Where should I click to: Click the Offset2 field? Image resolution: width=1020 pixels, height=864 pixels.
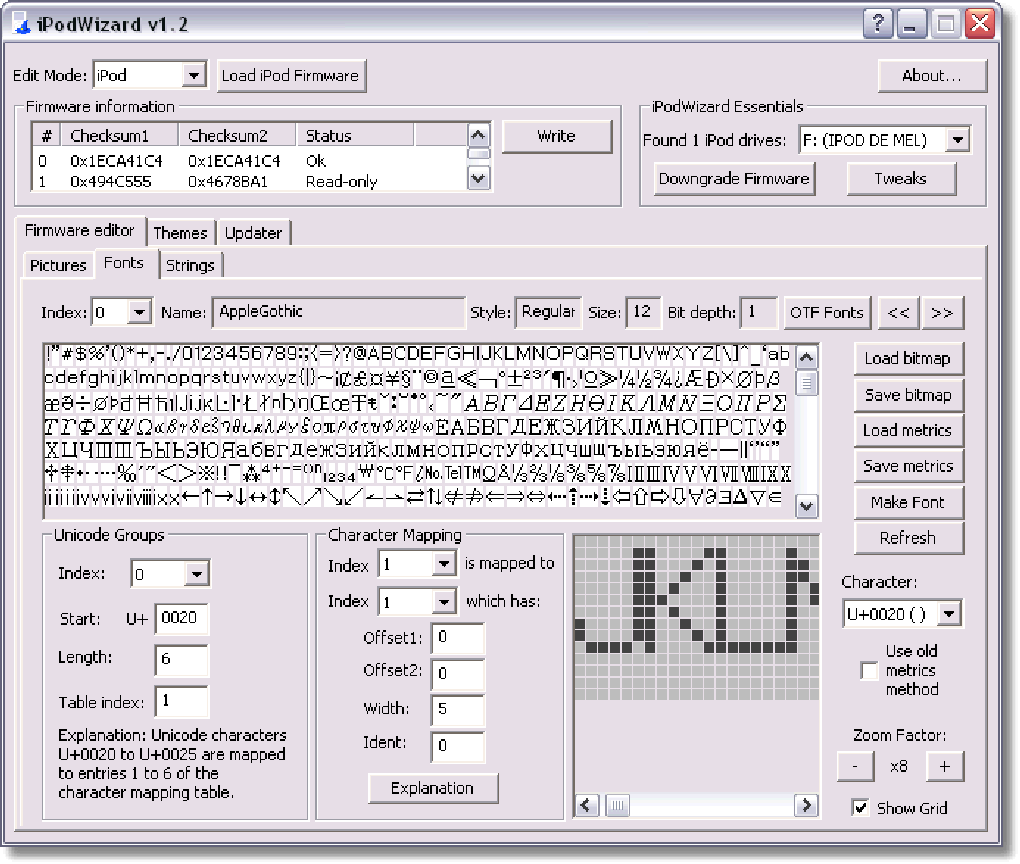click(x=458, y=673)
